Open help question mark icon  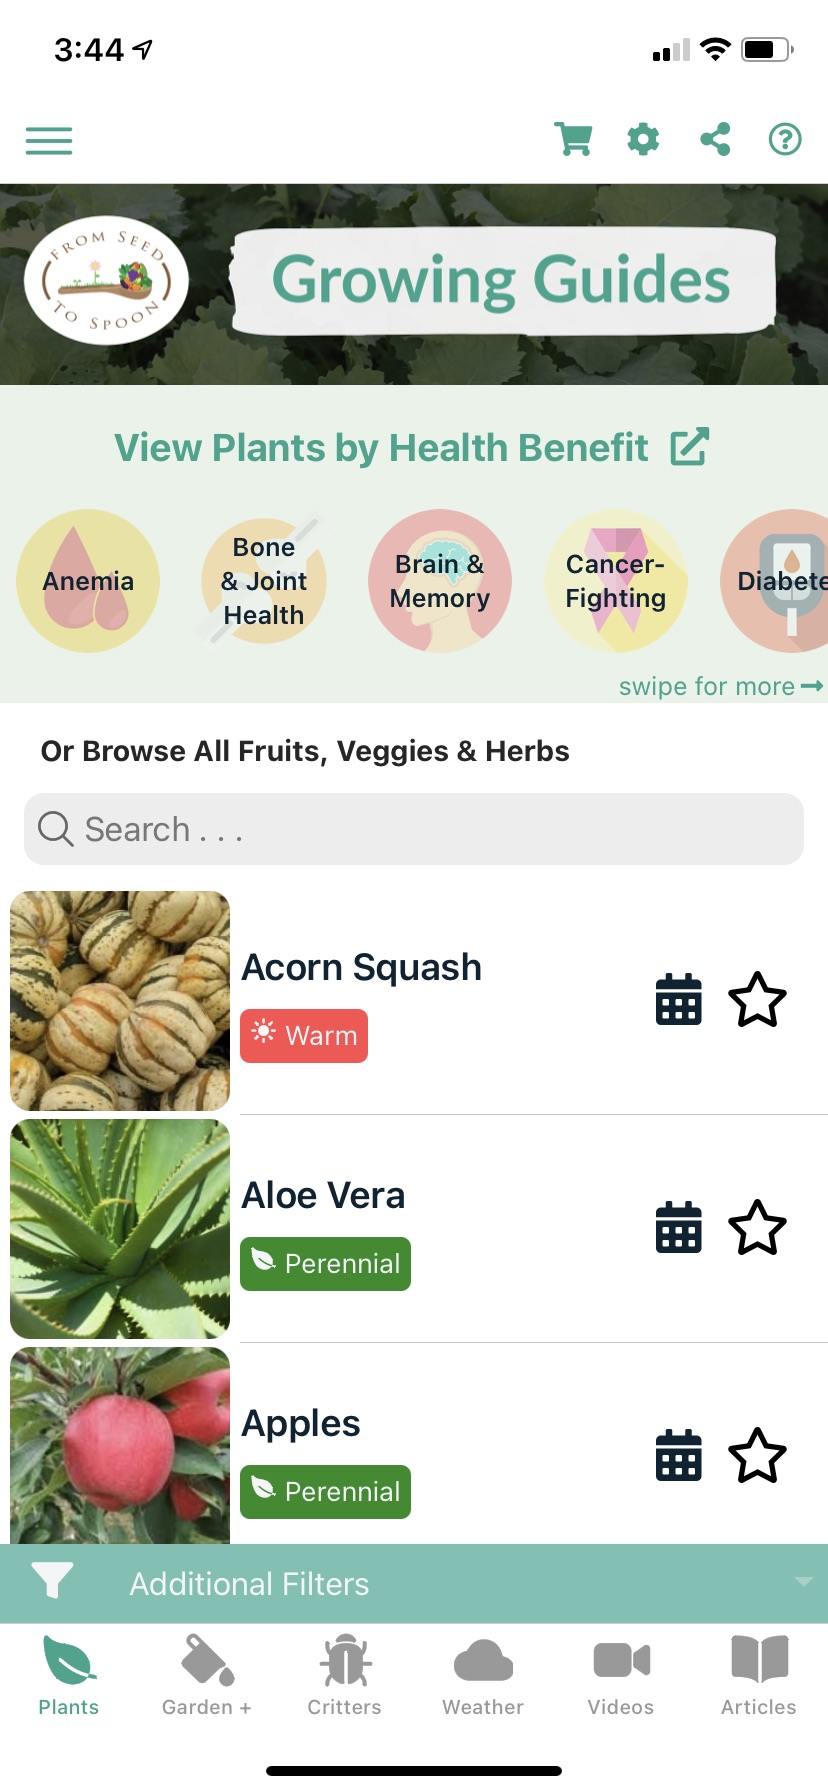point(785,139)
